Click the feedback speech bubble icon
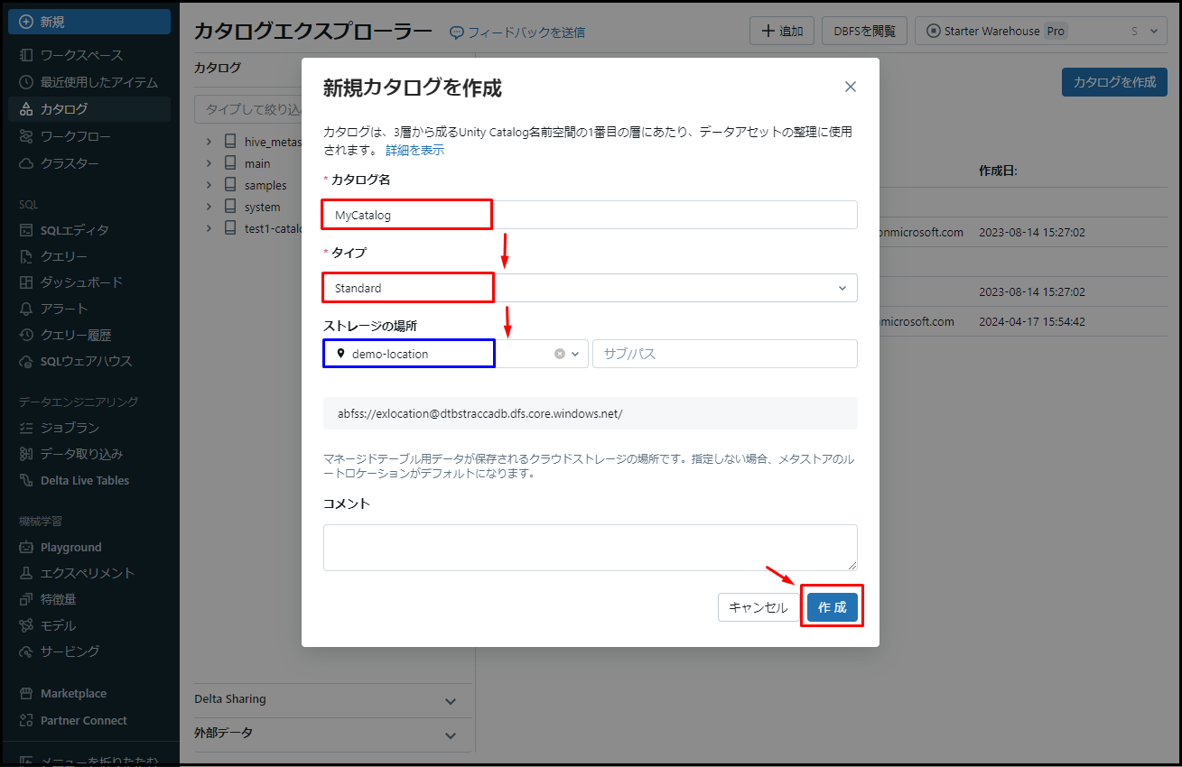The image size is (1182, 767). [x=457, y=33]
